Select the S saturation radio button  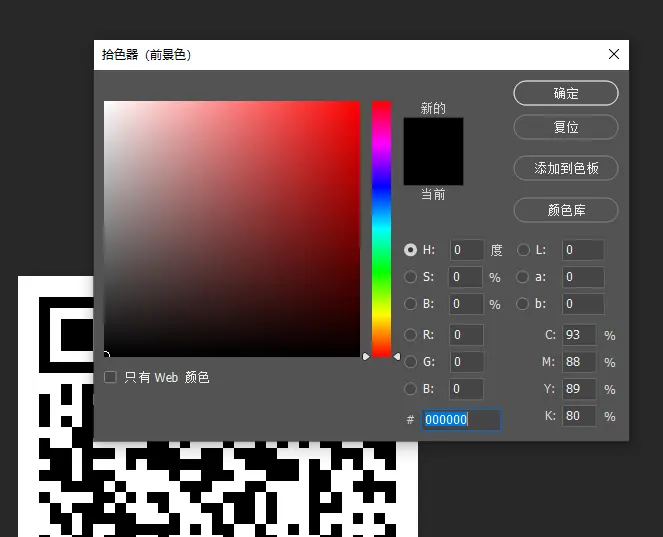410,277
